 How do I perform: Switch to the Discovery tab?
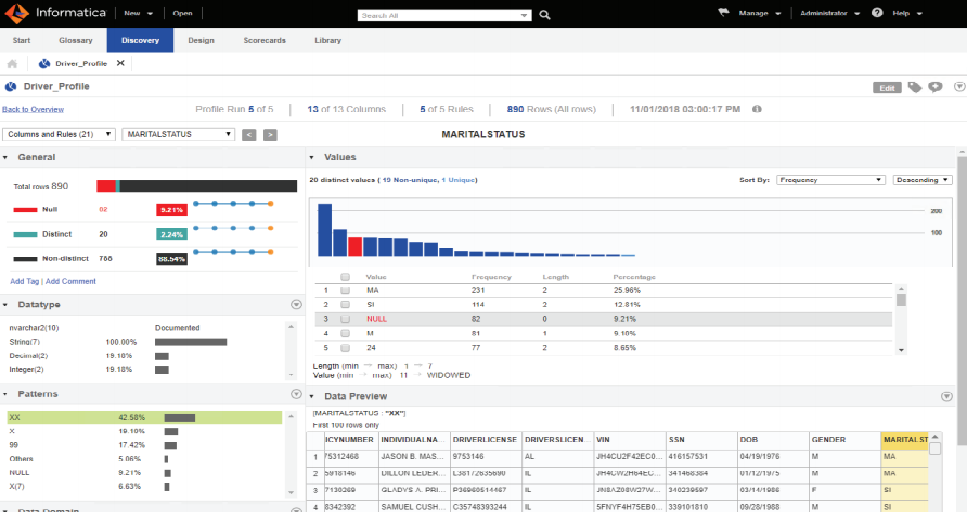click(x=140, y=40)
